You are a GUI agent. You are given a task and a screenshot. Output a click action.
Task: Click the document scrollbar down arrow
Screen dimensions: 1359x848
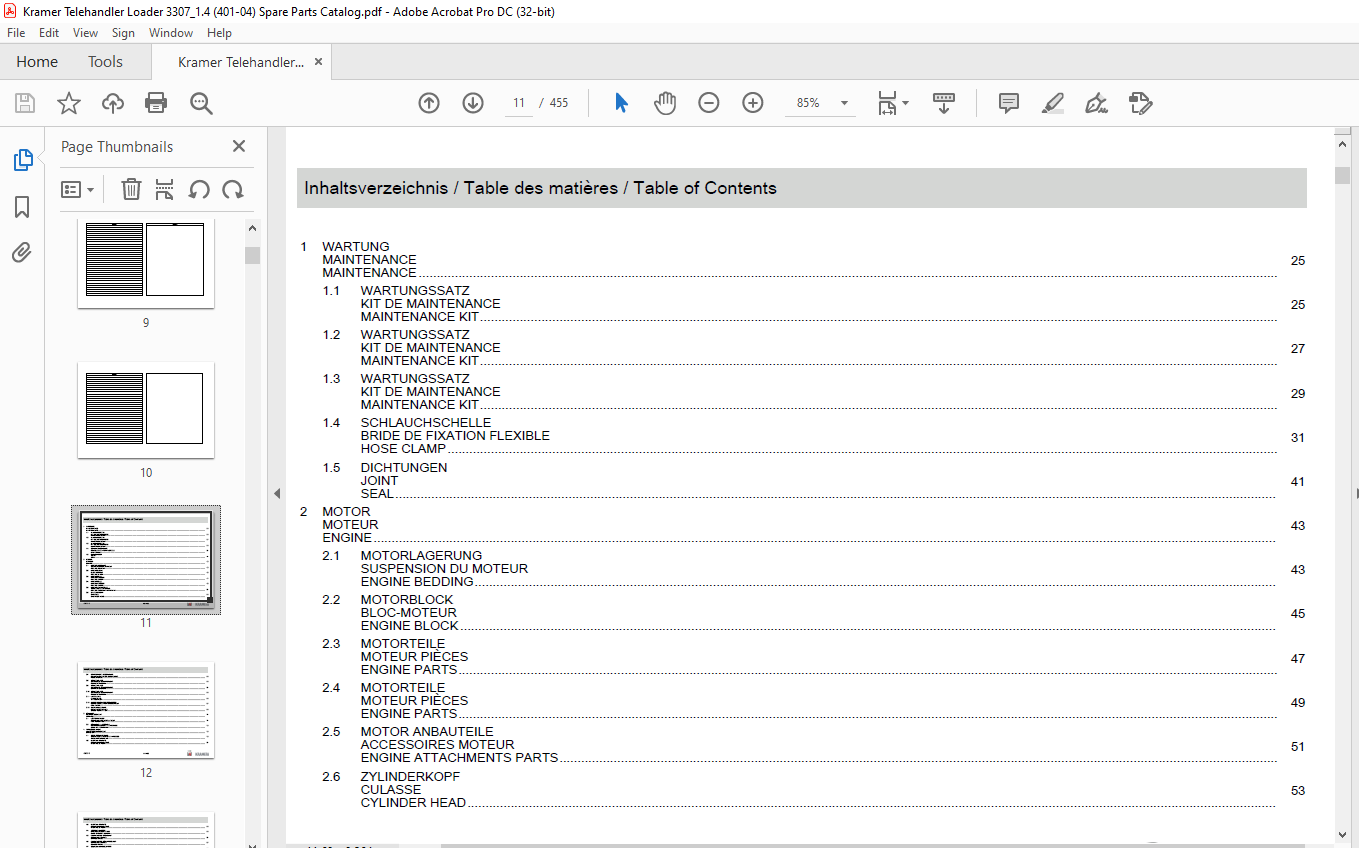(x=1342, y=835)
